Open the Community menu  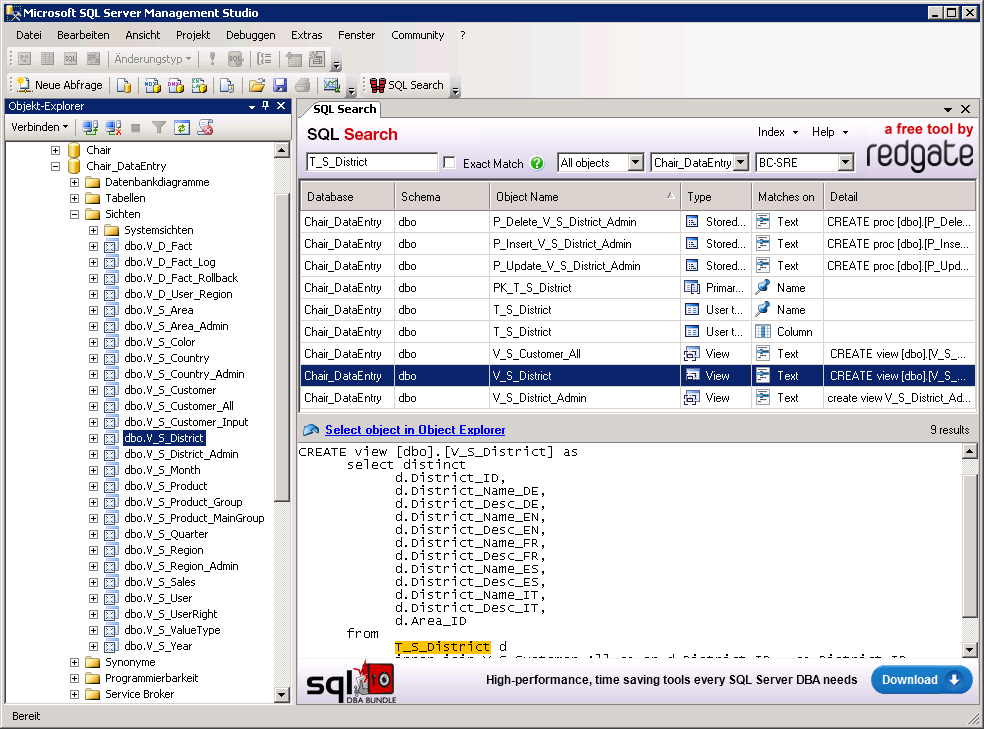(417, 35)
